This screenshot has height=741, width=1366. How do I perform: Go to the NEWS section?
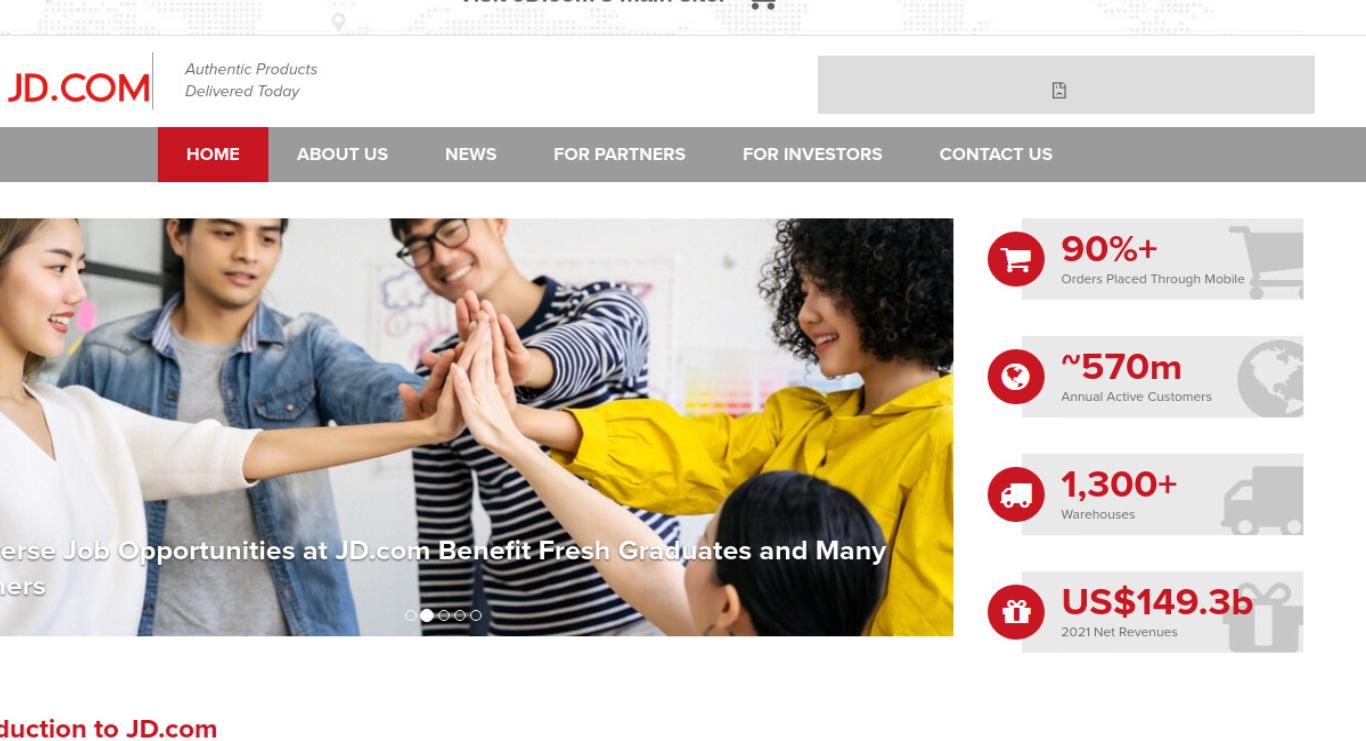(x=471, y=154)
